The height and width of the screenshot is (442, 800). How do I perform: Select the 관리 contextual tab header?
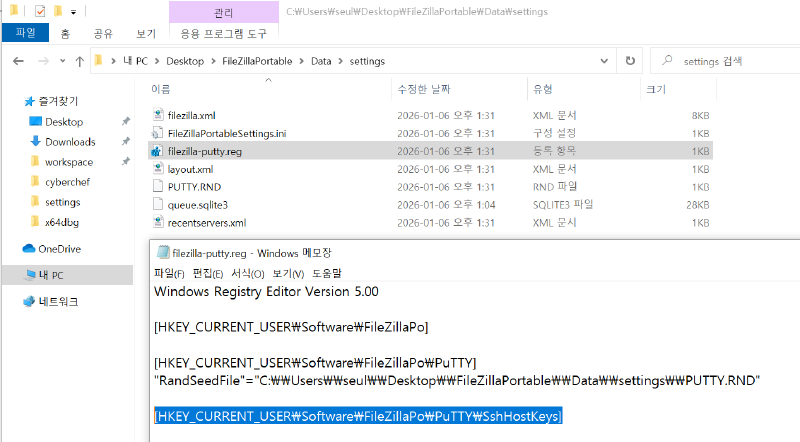click(223, 12)
